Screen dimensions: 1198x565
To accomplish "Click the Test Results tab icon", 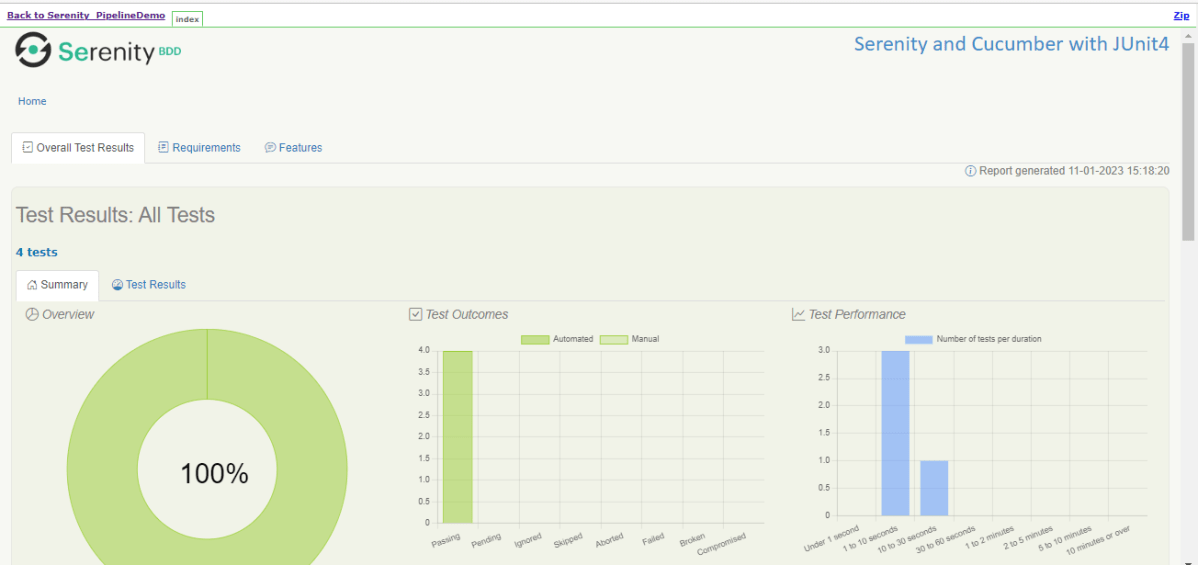I will click(x=117, y=285).
